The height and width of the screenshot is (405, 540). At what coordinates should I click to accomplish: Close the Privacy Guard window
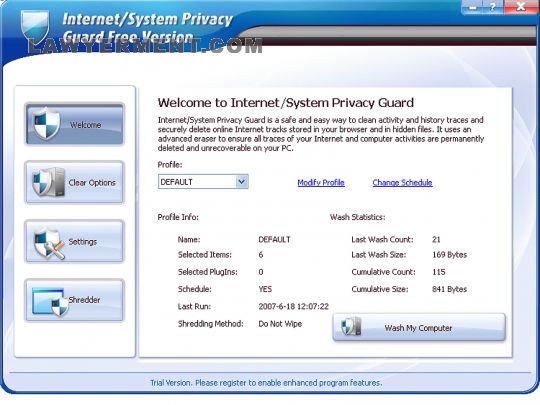tap(521, 7)
